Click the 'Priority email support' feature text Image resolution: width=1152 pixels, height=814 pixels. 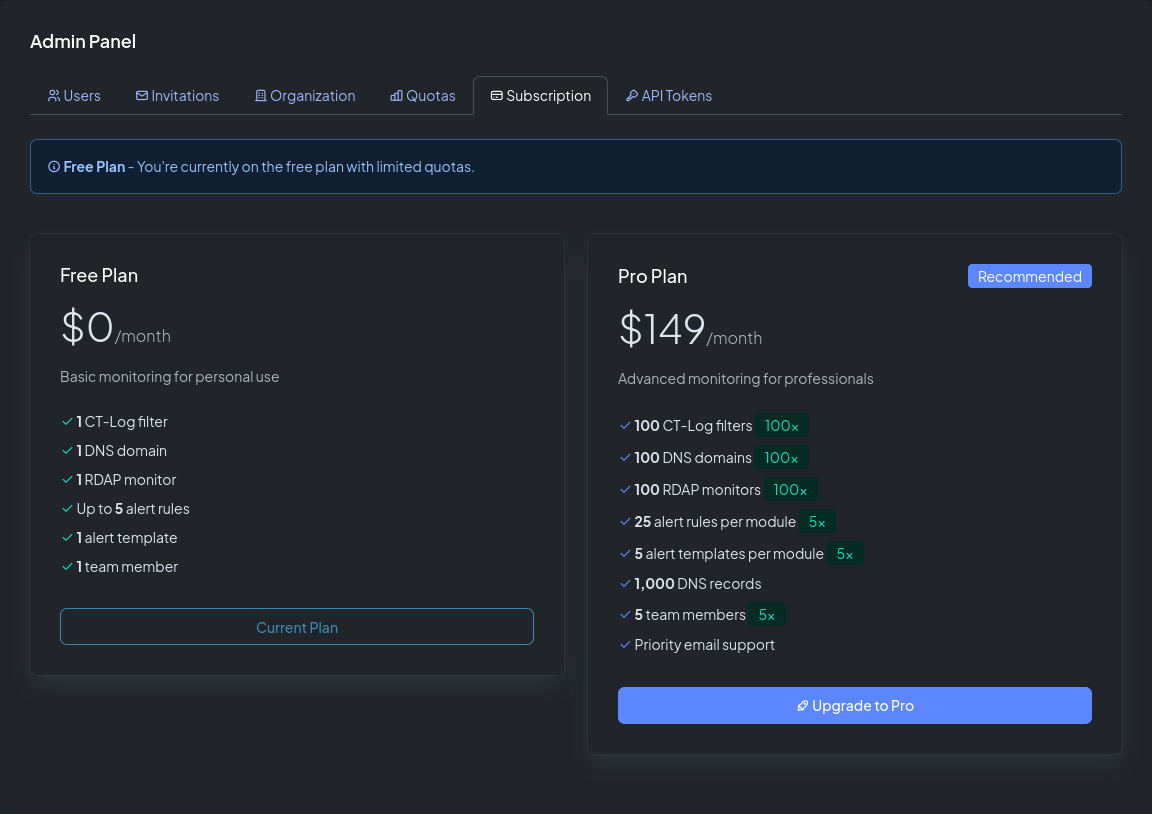705,644
